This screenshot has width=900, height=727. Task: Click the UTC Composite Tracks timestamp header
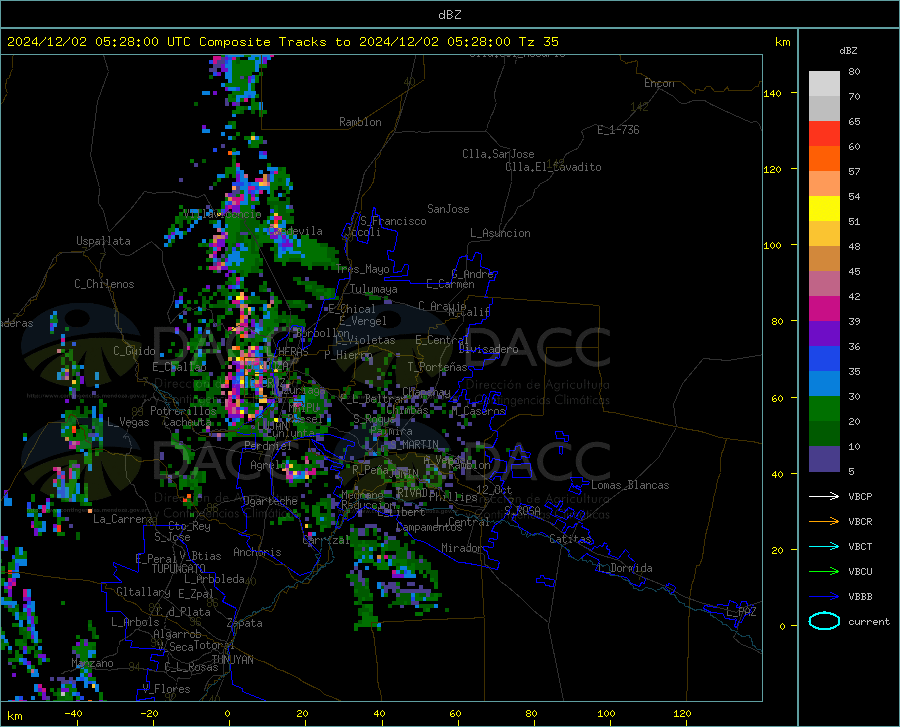282,42
